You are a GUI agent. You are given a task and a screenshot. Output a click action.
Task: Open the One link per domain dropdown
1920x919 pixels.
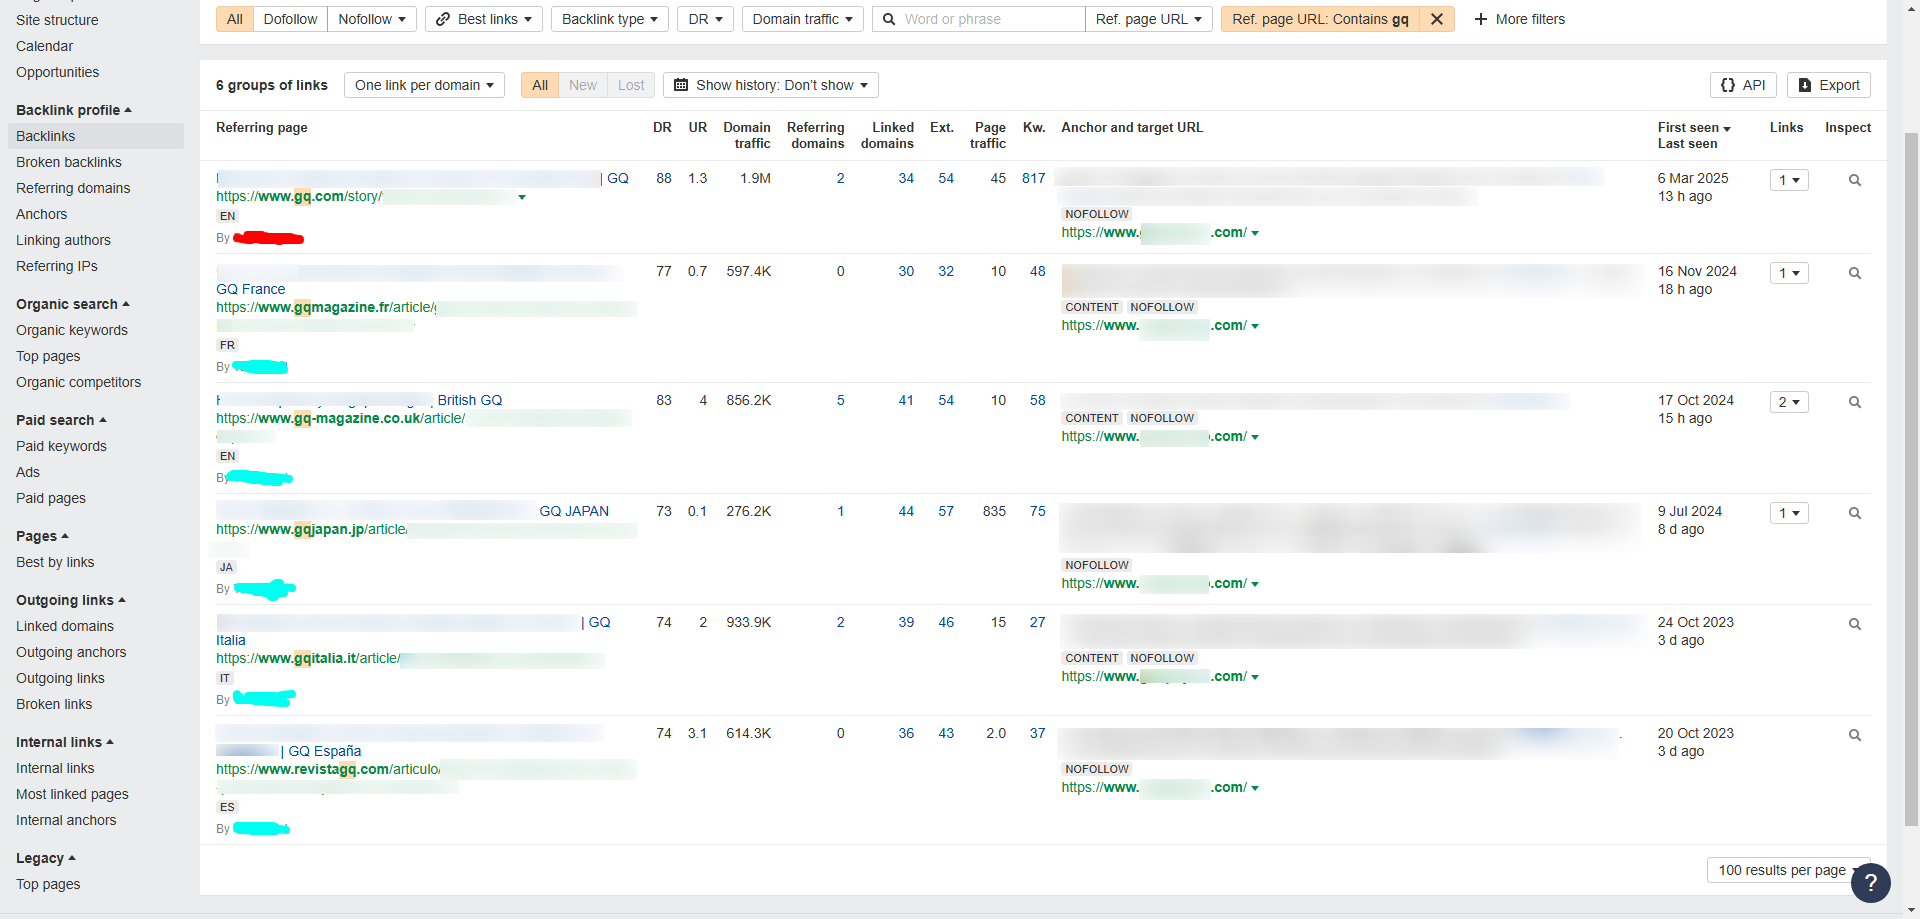coord(424,85)
